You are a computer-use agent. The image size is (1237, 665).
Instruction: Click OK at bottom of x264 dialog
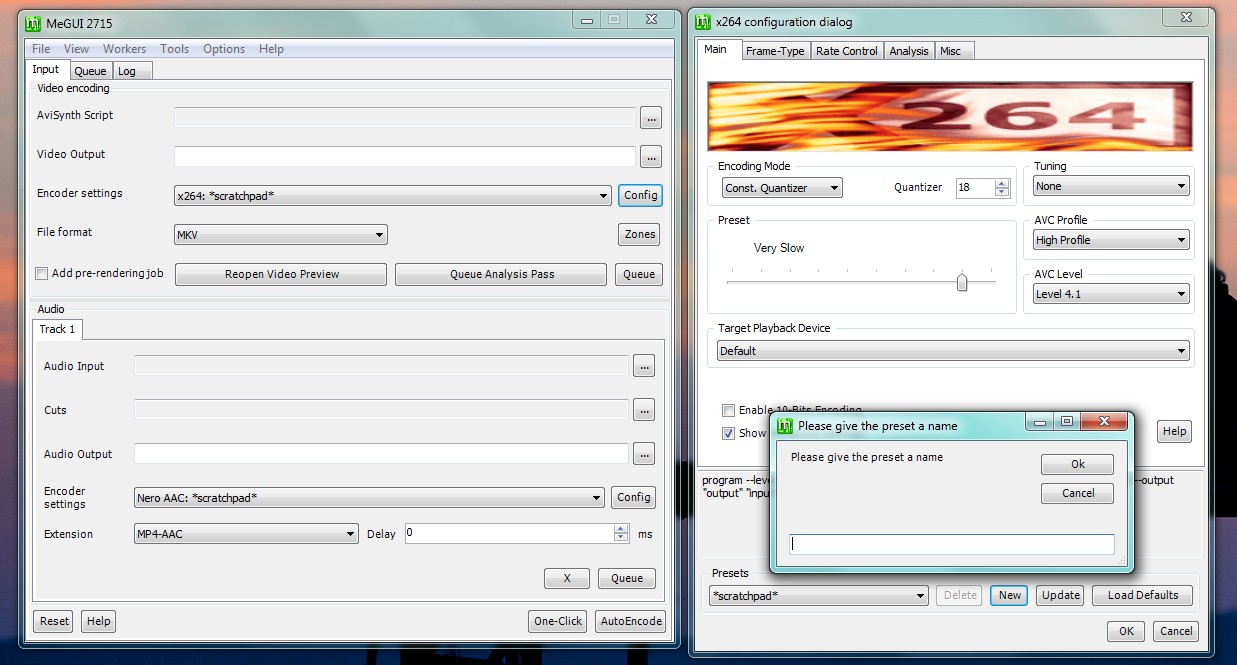click(x=1126, y=631)
